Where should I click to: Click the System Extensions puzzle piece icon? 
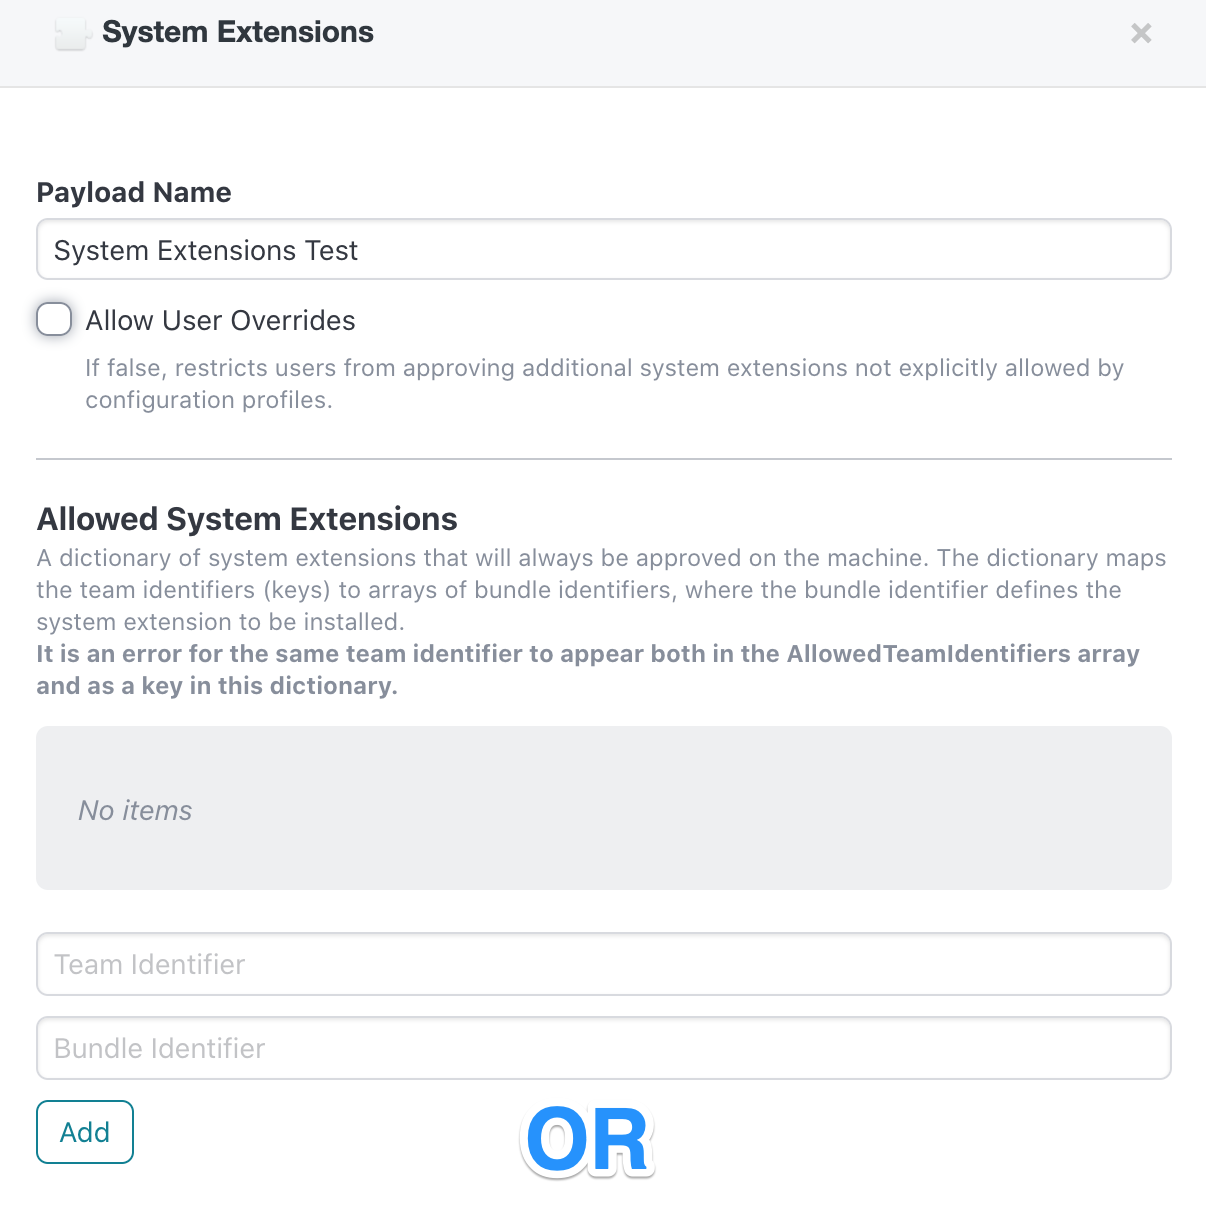click(x=72, y=33)
